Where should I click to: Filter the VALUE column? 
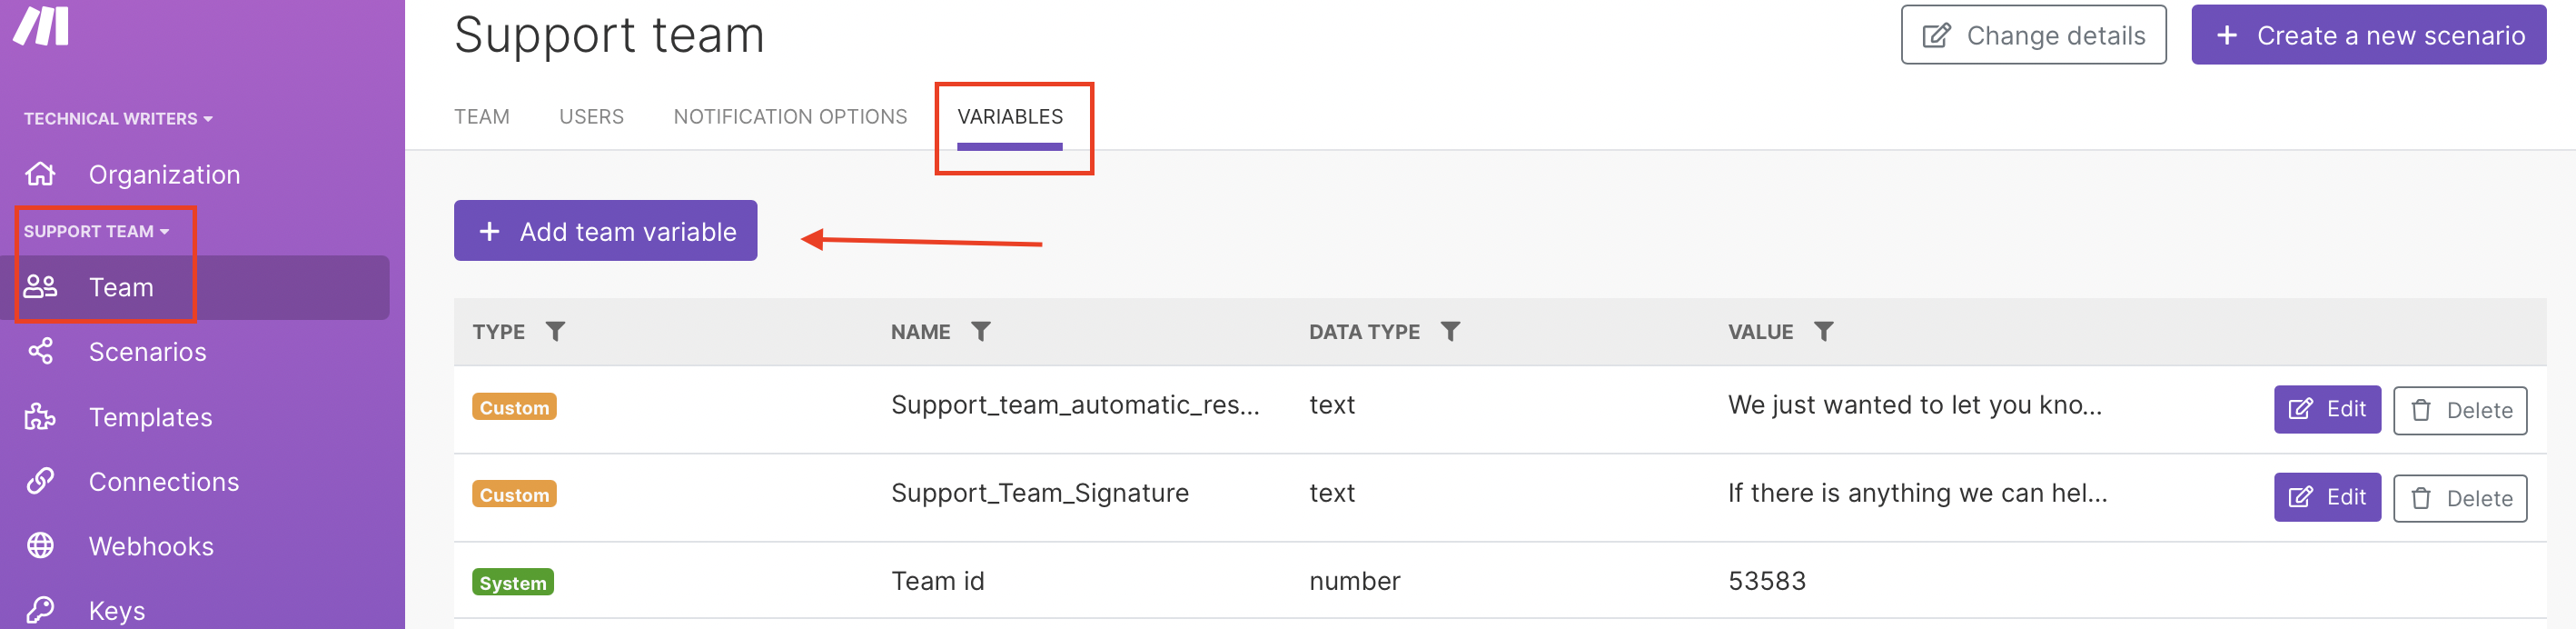1824,331
